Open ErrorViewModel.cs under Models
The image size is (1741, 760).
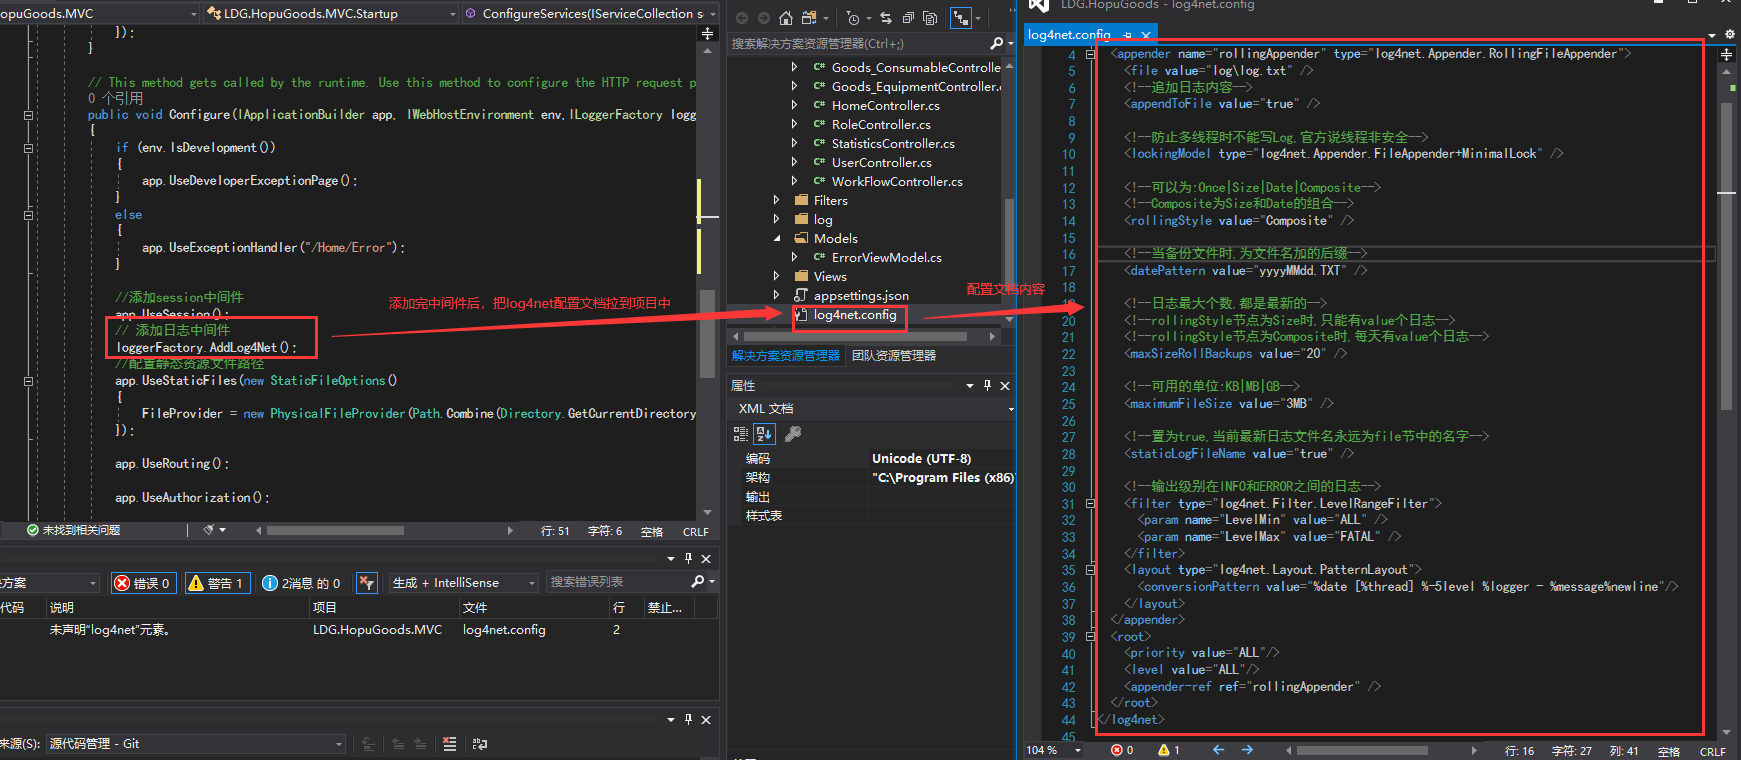[887, 258]
